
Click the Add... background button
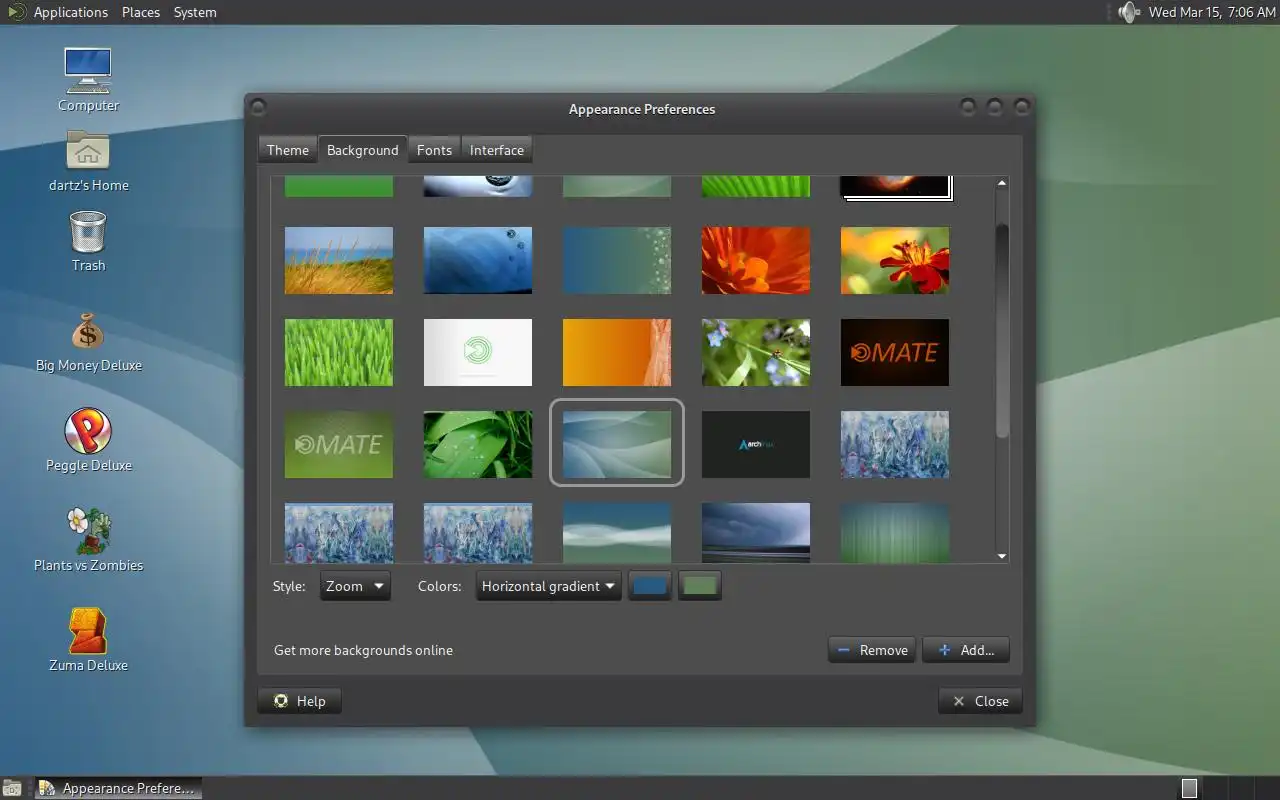[966, 650]
